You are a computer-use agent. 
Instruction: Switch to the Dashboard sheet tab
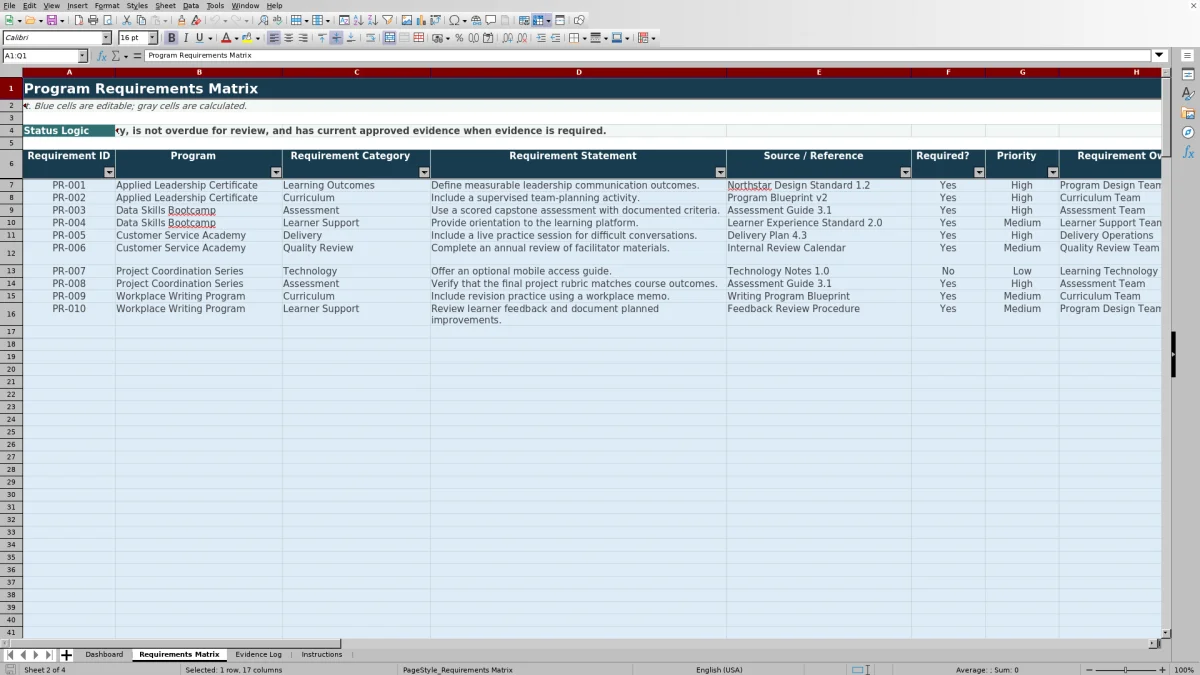tap(104, 655)
